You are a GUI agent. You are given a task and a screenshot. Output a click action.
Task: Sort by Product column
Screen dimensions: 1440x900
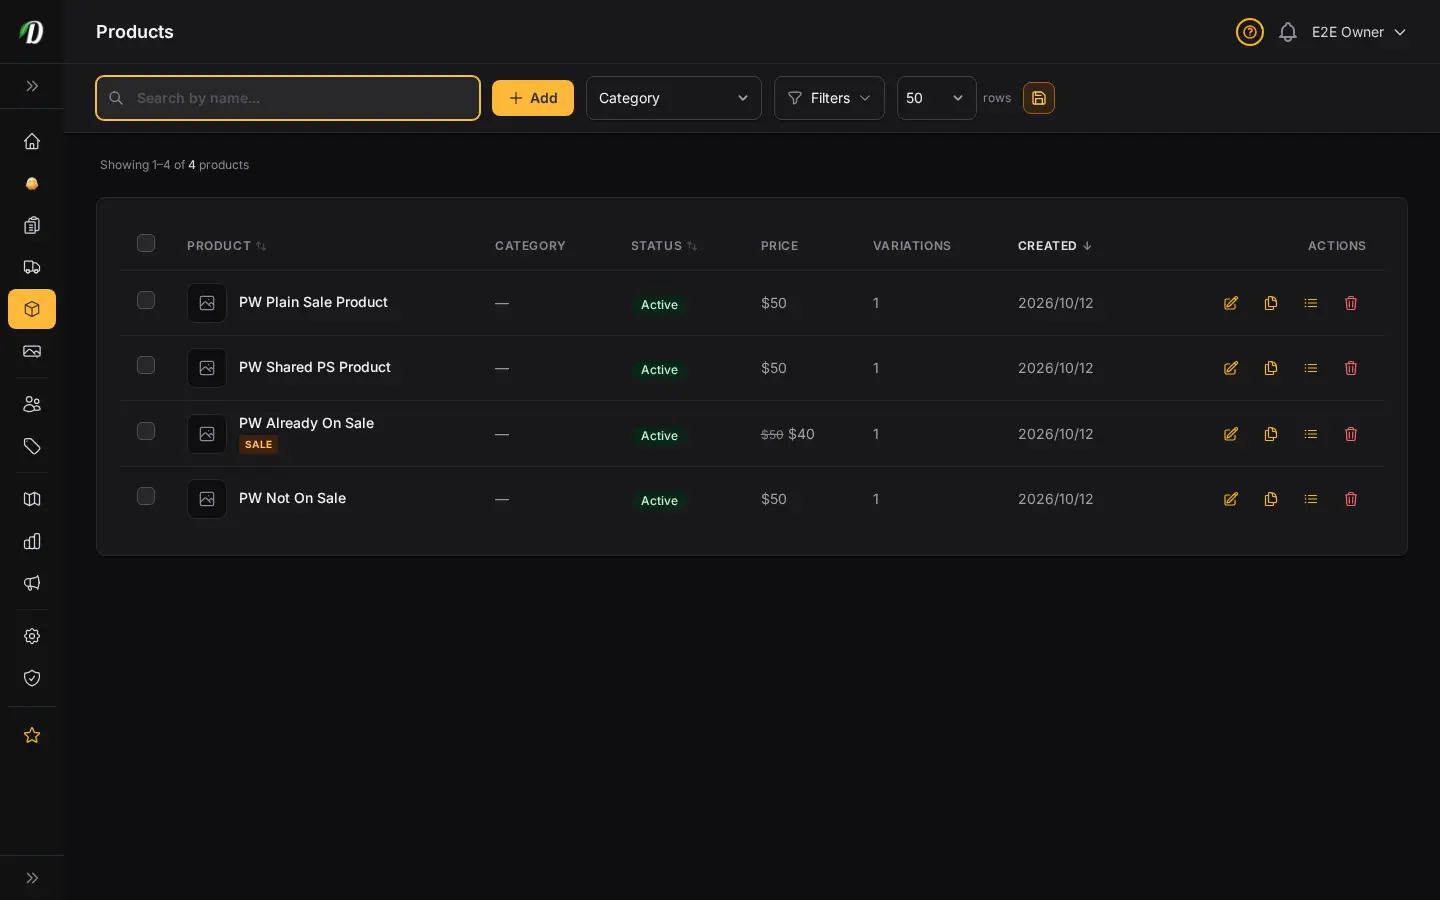point(227,246)
